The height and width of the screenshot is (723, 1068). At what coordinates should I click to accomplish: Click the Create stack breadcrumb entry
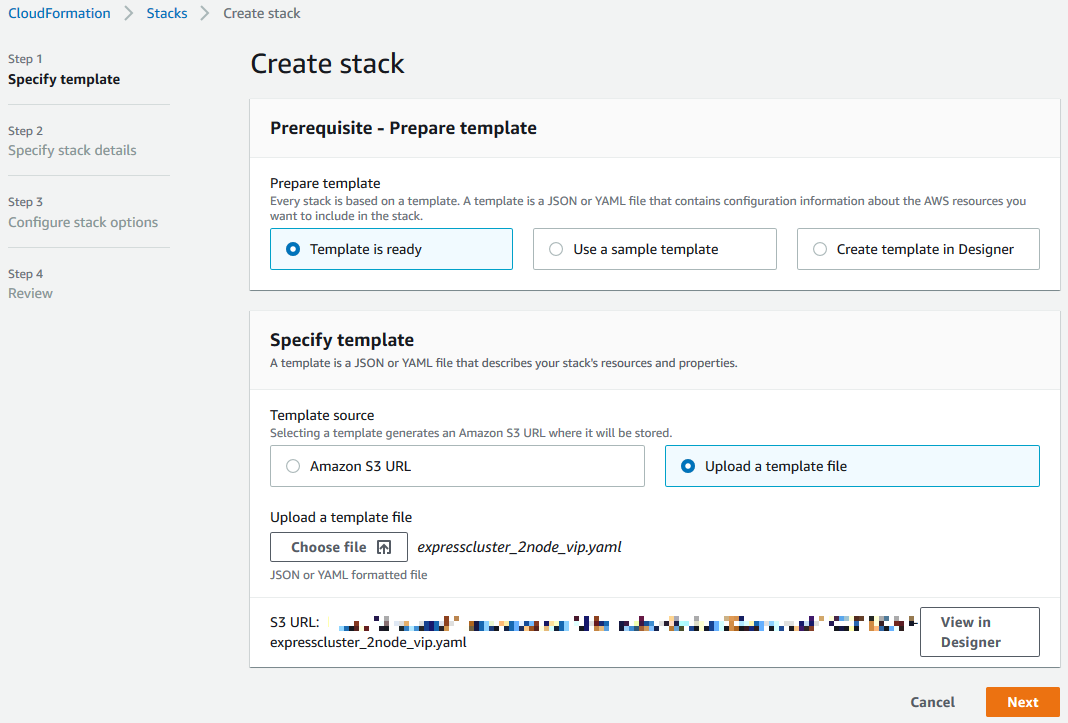[x=261, y=13]
